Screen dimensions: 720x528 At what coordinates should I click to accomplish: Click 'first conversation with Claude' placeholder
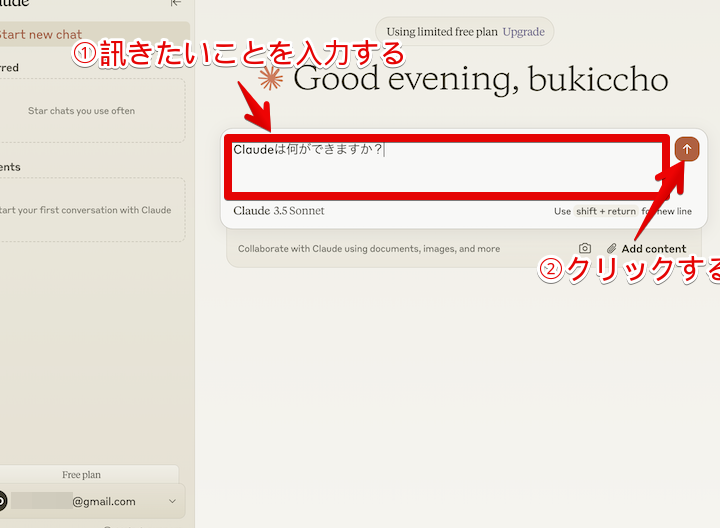(85, 210)
